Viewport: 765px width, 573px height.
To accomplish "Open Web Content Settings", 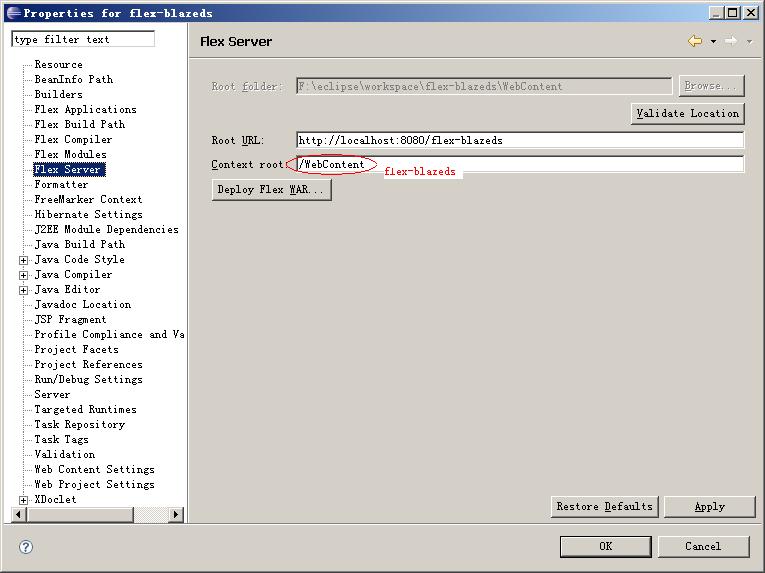I will 94,470.
